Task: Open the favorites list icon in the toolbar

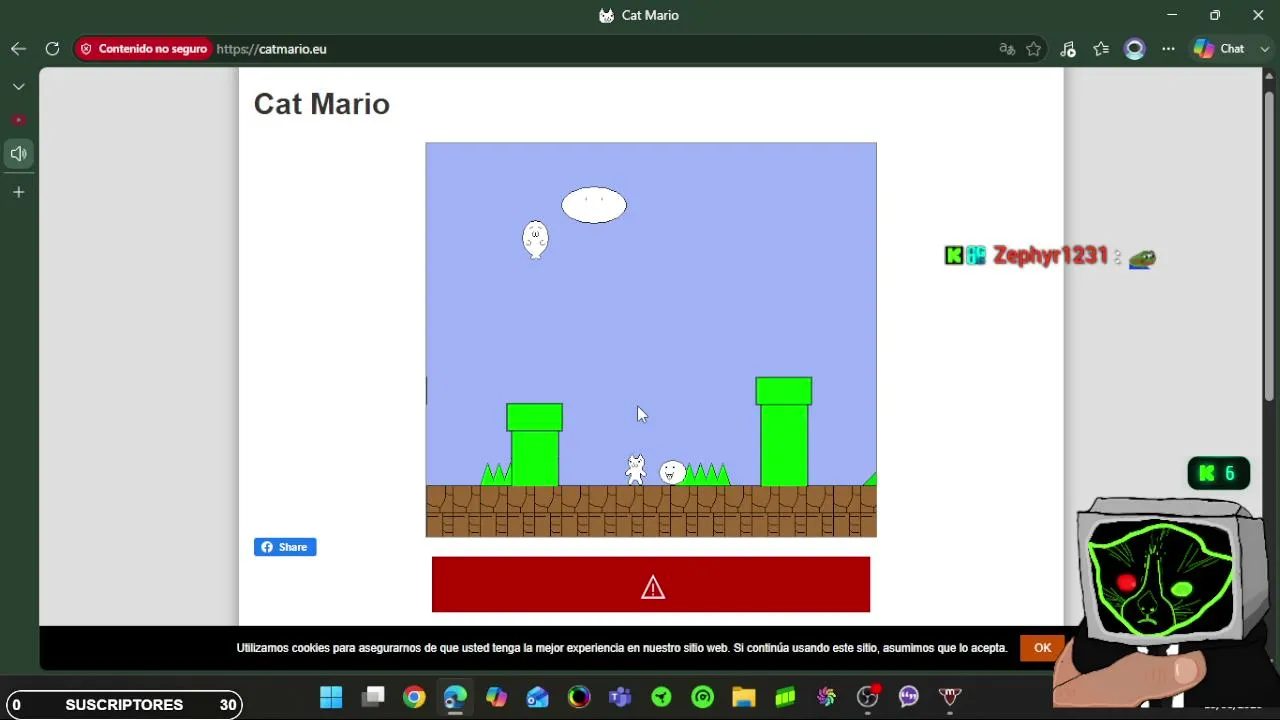Action: point(1101,49)
